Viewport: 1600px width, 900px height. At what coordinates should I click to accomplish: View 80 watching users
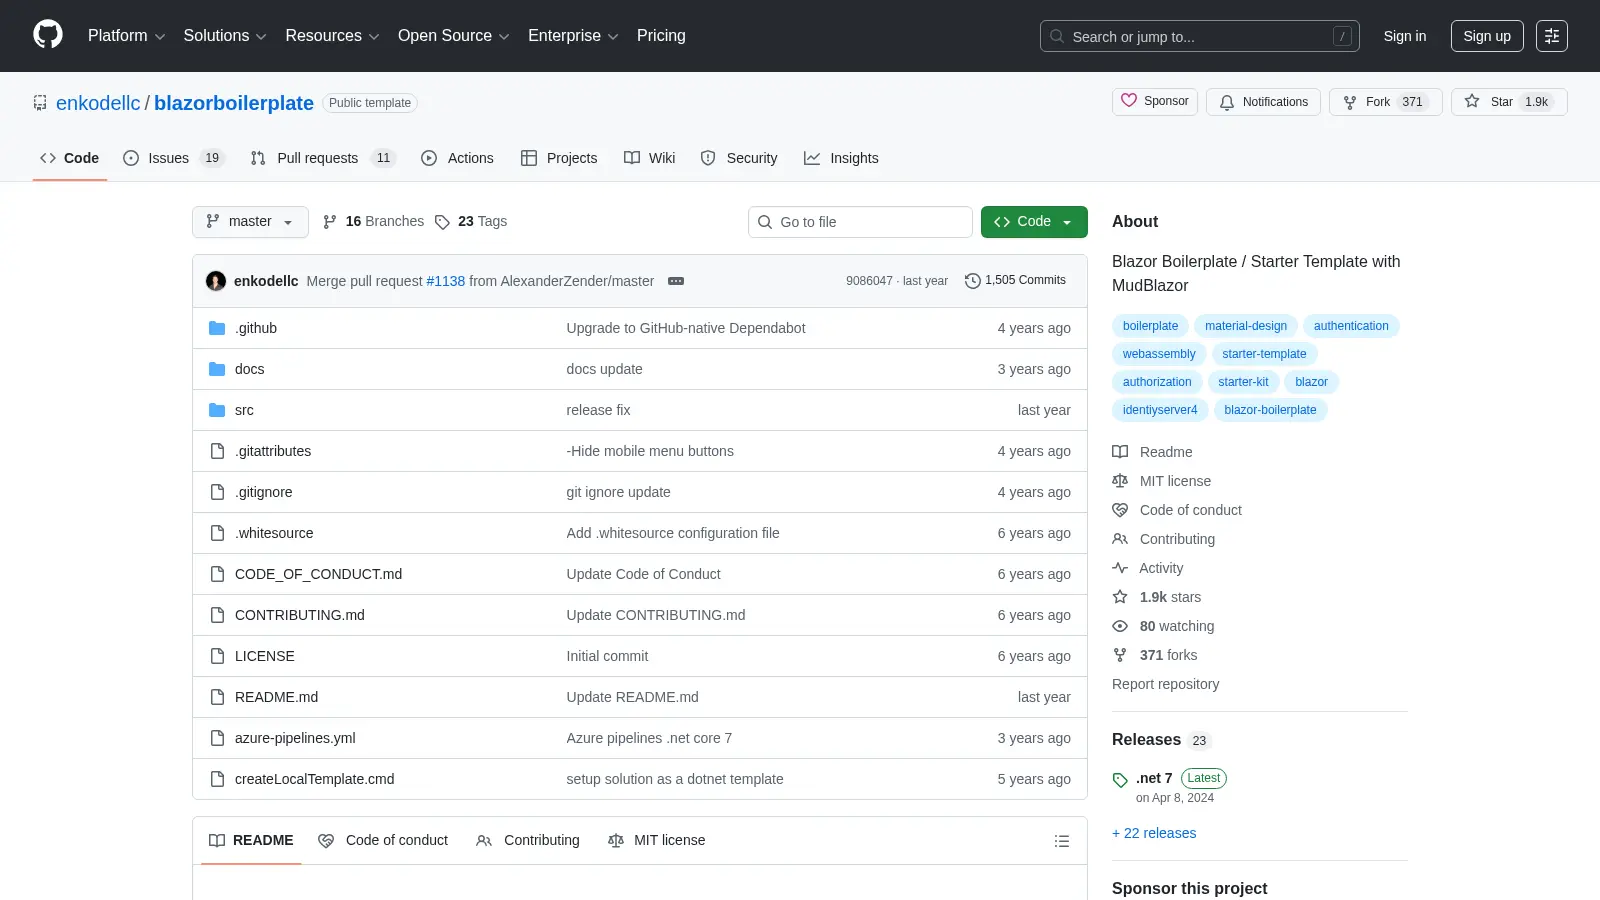(x=1163, y=626)
